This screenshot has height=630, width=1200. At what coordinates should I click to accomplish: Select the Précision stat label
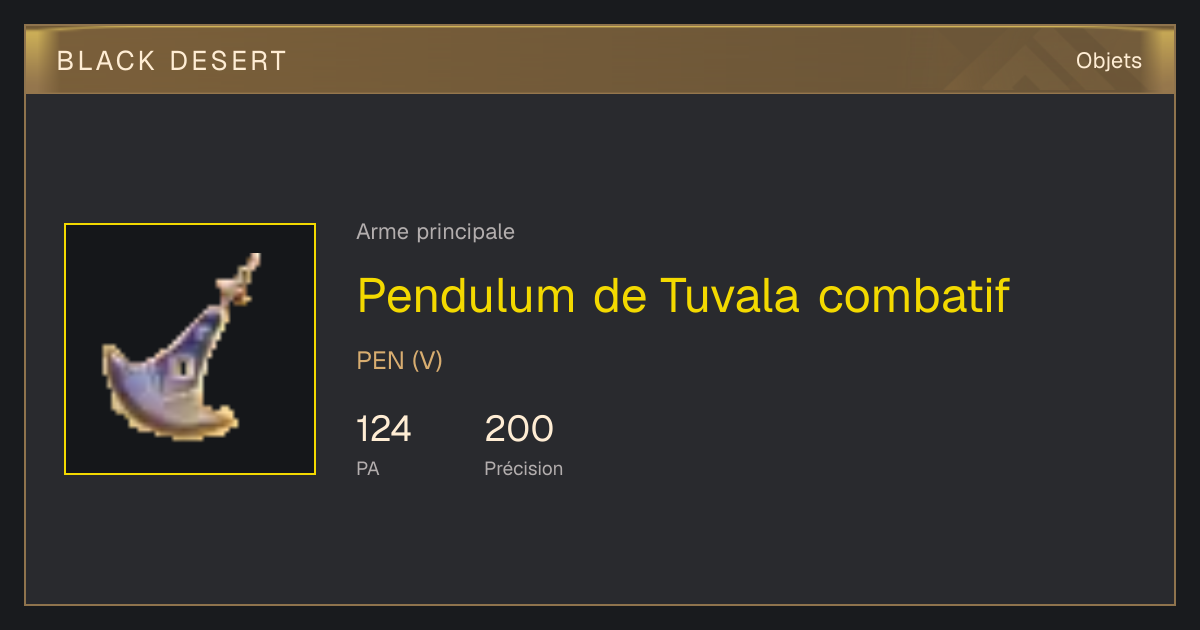pyautogui.click(x=523, y=468)
